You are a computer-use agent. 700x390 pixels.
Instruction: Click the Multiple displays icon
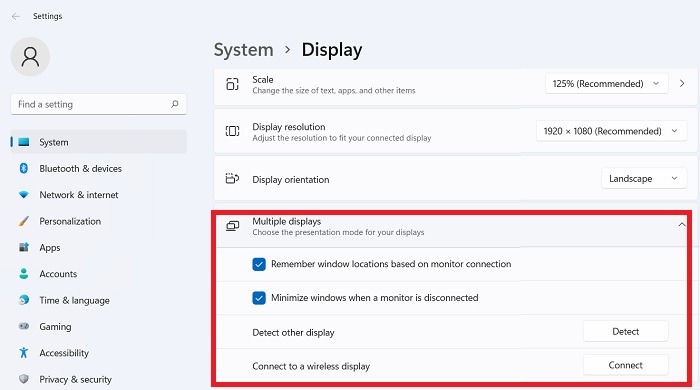tap(232, 226)
